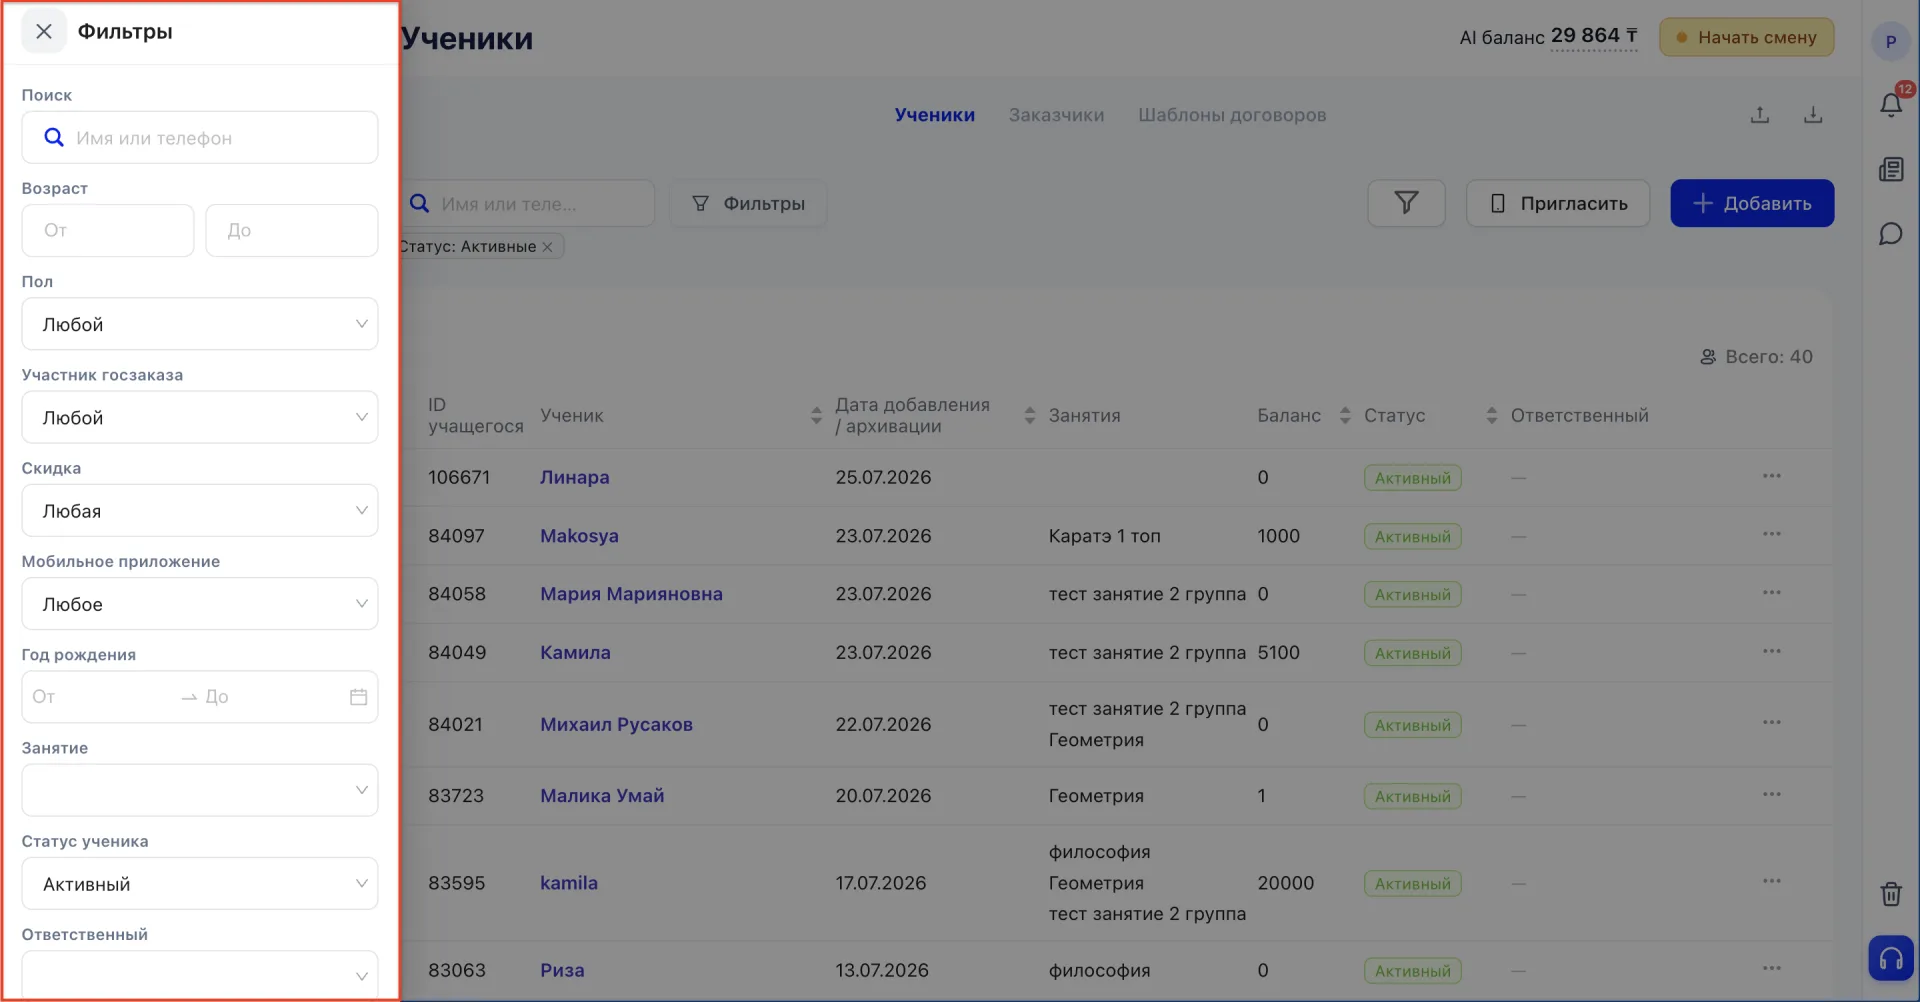
Task: Click the download import icon
Action: tap(1813, 115)
